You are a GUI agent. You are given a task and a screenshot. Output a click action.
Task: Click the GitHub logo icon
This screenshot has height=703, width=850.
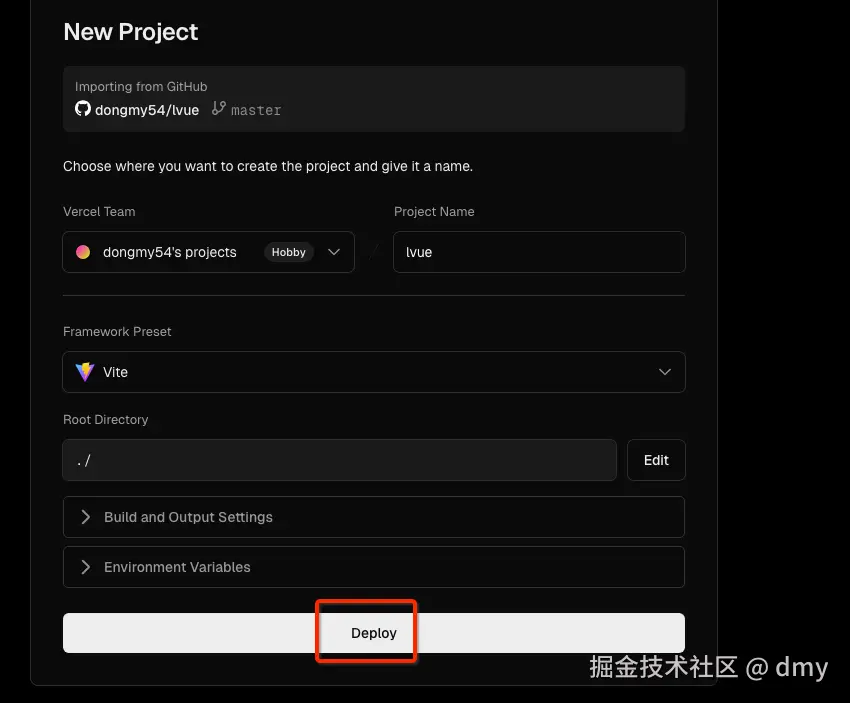82,108
